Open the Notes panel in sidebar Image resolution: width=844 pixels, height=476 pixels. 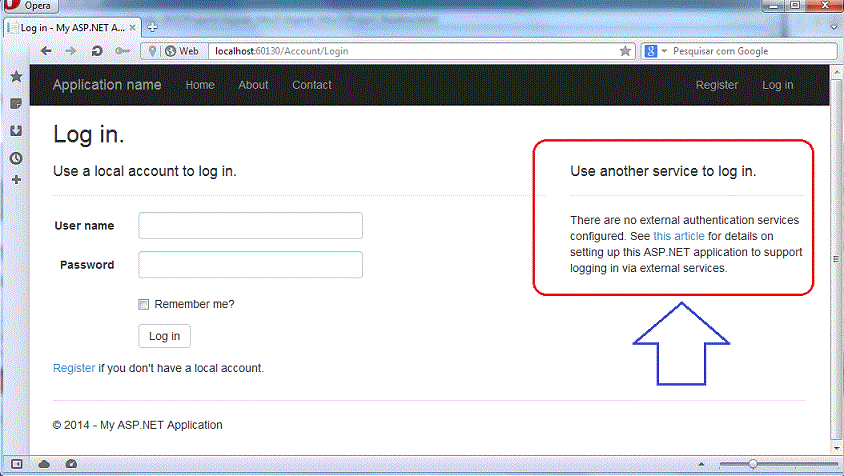(x=16, y=104)
